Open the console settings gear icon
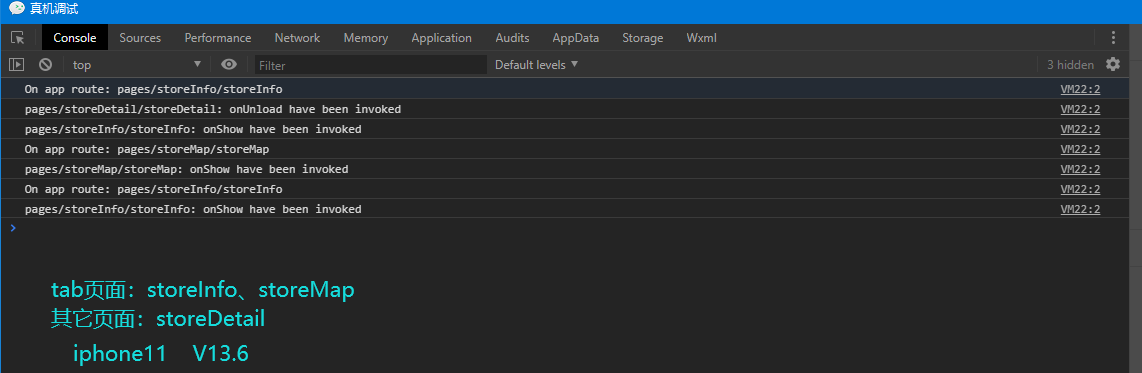The width and height of the screenshot is (1142, 373). click(1113, 64)
